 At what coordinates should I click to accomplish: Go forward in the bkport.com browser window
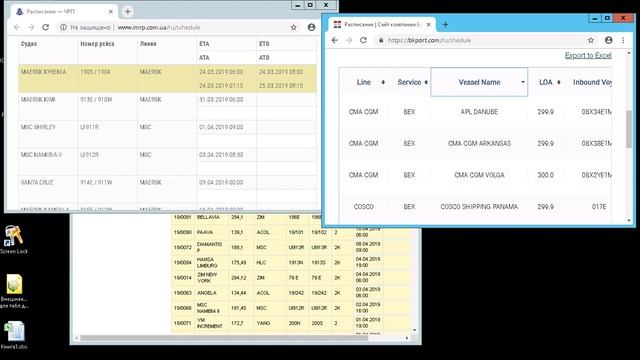tap(349, 40)
